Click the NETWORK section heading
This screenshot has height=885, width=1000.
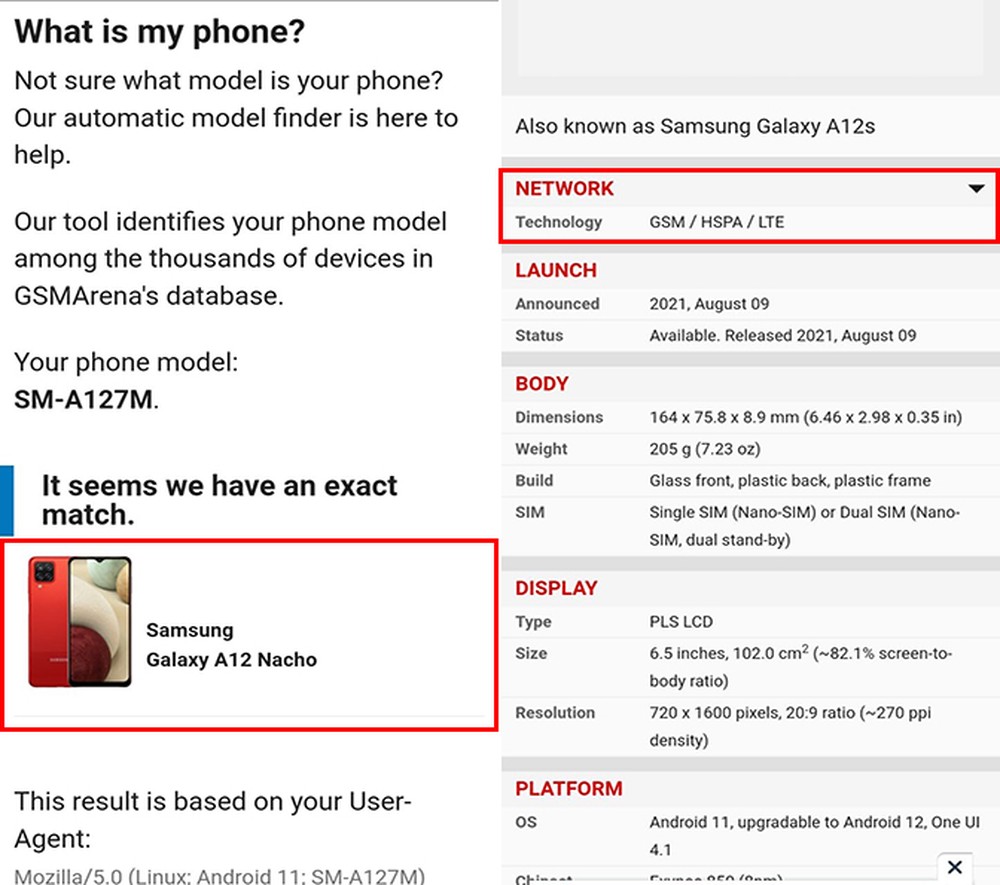pyautogui.click(x=564, y=189)
